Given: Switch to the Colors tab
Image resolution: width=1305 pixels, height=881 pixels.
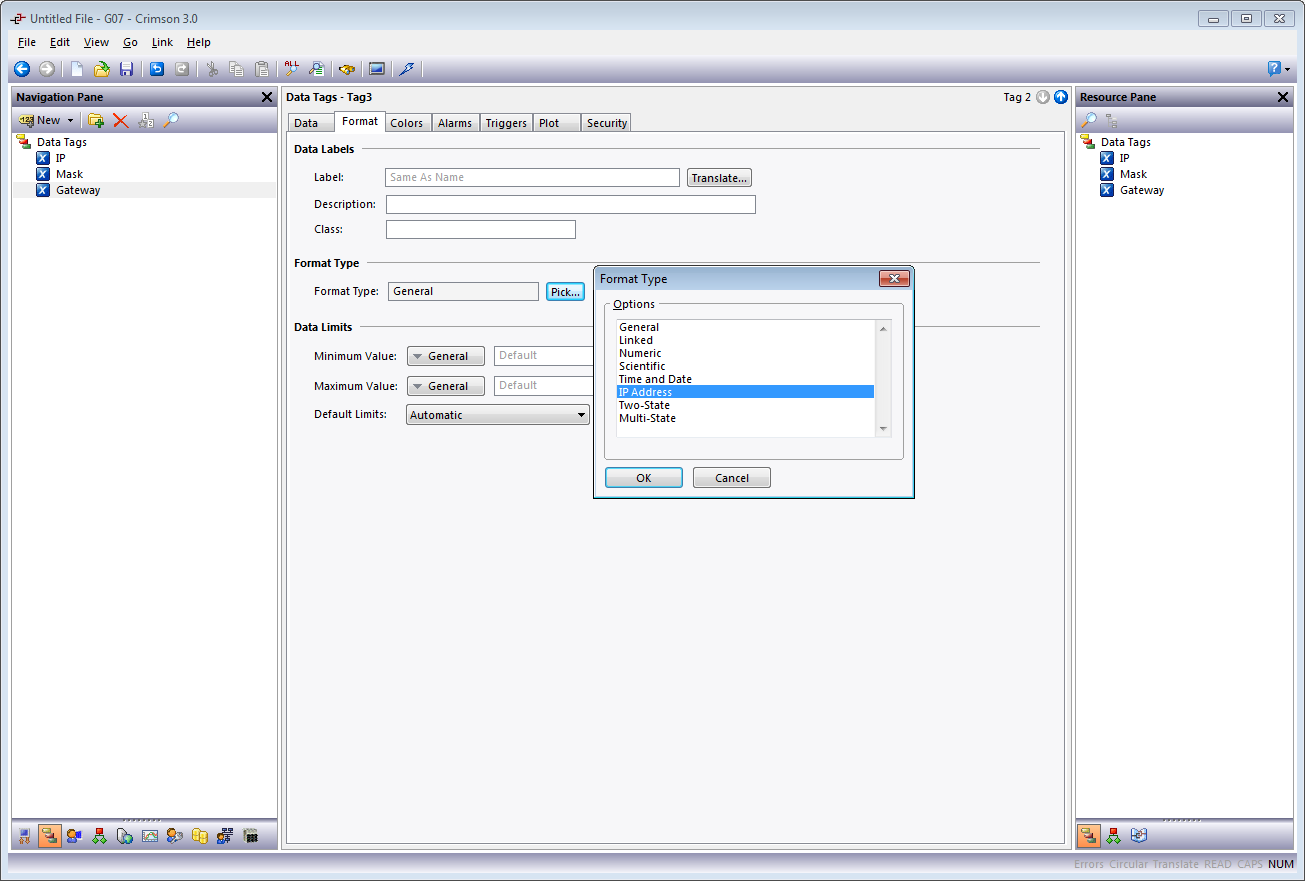Looking at the screenshot, I should click(406, 123).
